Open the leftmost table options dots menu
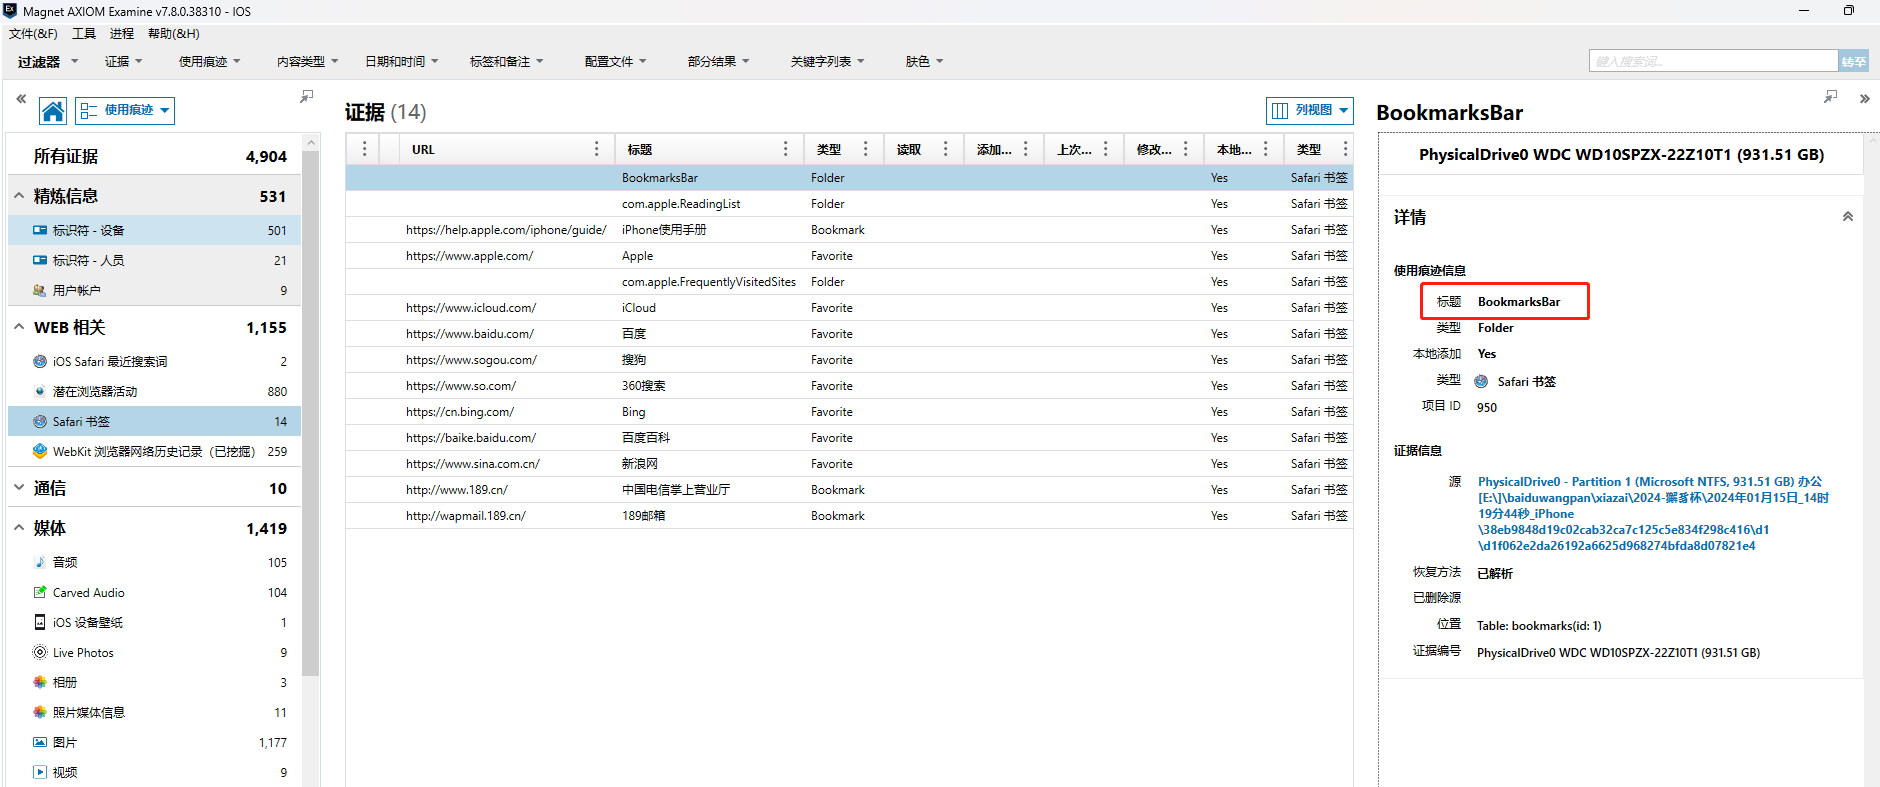Screen dimensions: 1880x787 pyautogui.click(x=364, y=149)
